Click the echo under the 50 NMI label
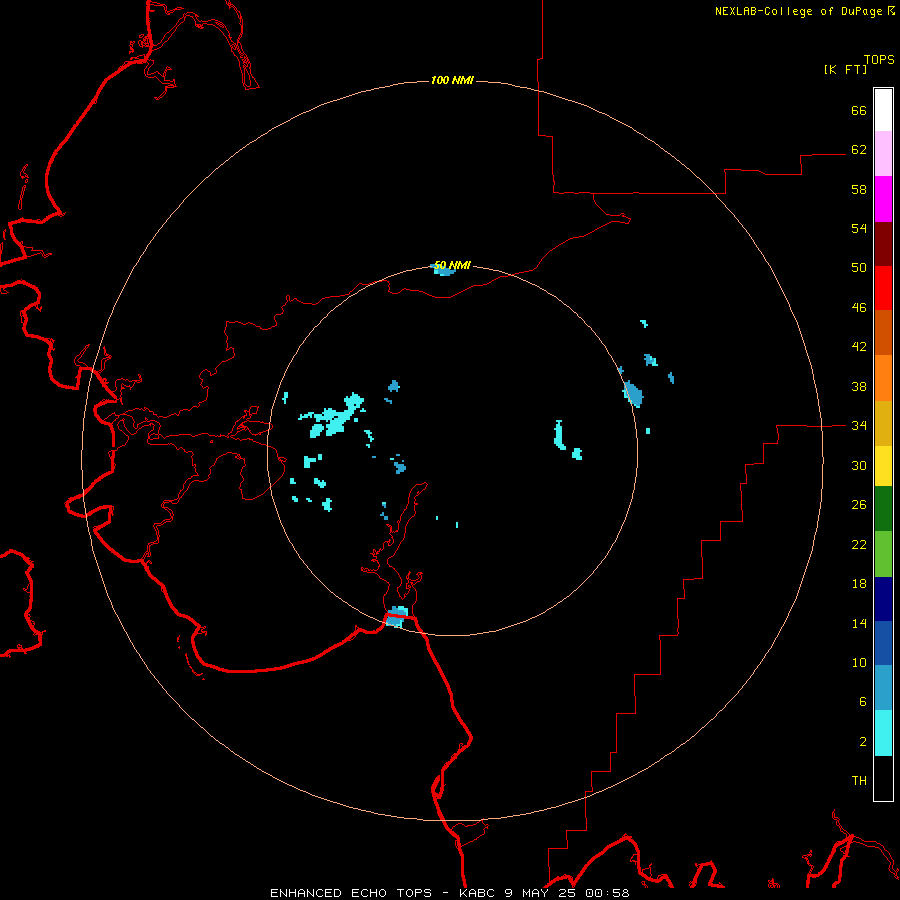The image size is (900, 900). point(444,270)
